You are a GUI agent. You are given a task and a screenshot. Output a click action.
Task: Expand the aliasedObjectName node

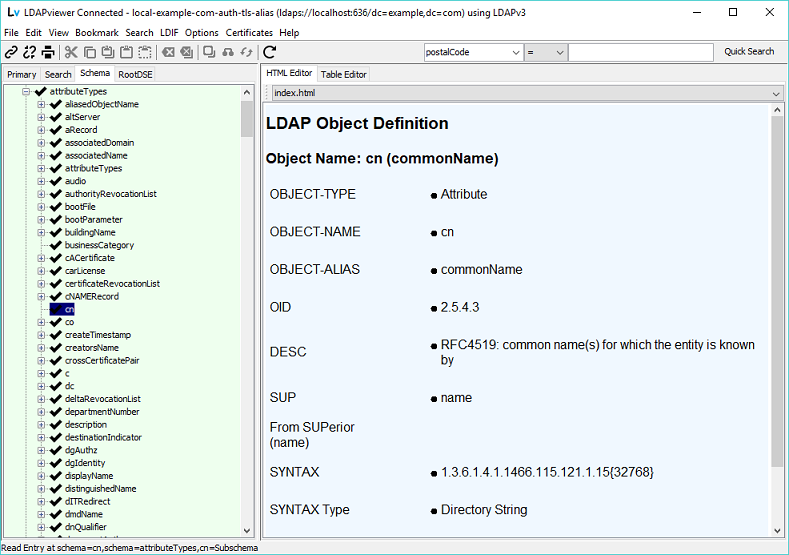tap(41, 104)
